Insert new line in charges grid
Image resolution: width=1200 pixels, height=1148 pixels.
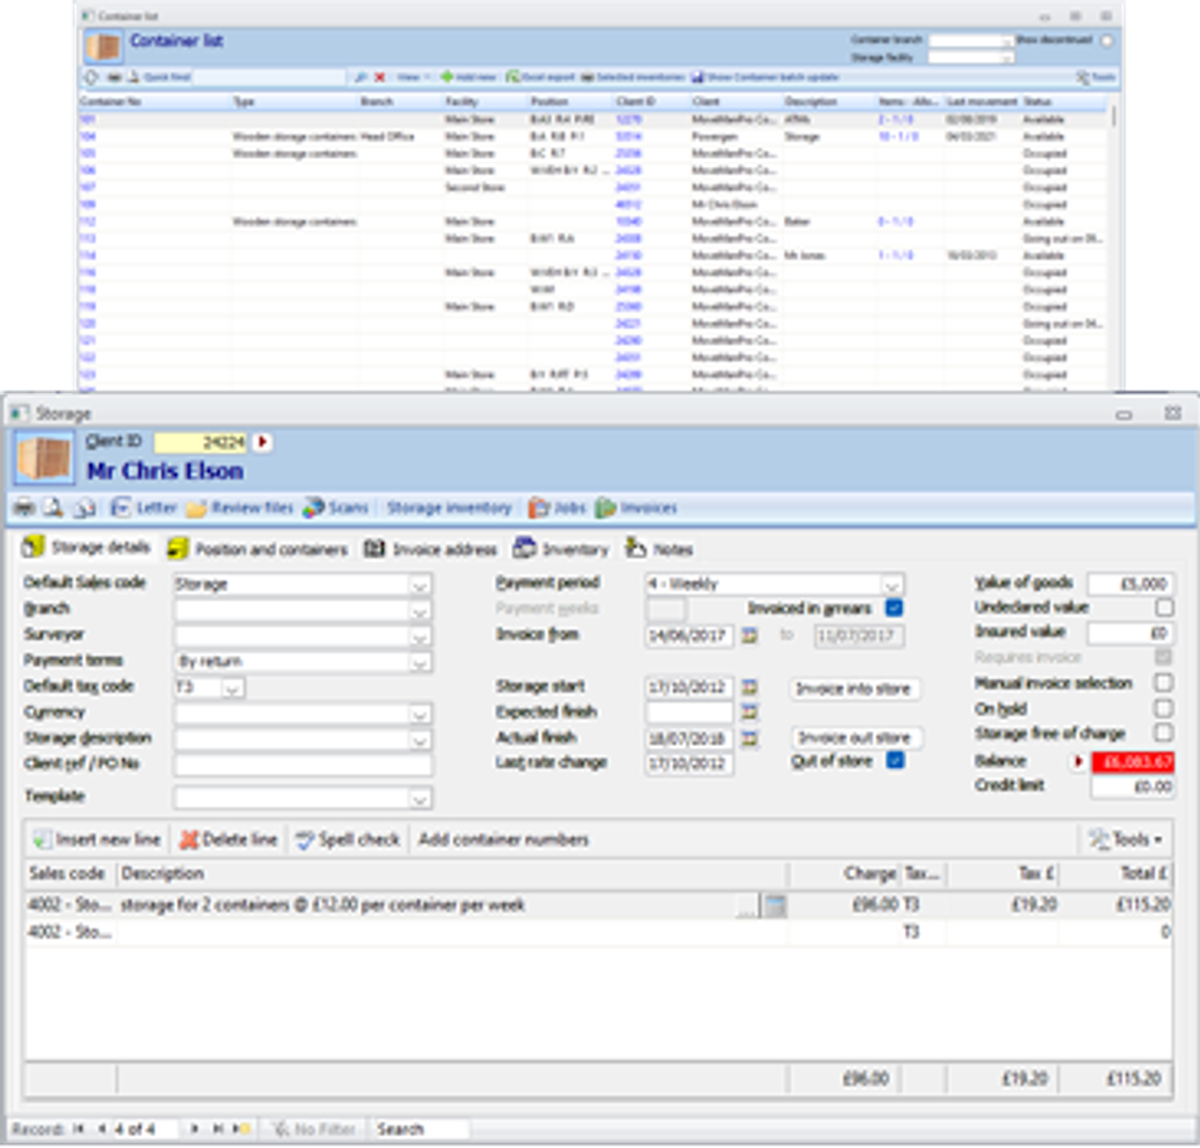(x=96, y=840)
